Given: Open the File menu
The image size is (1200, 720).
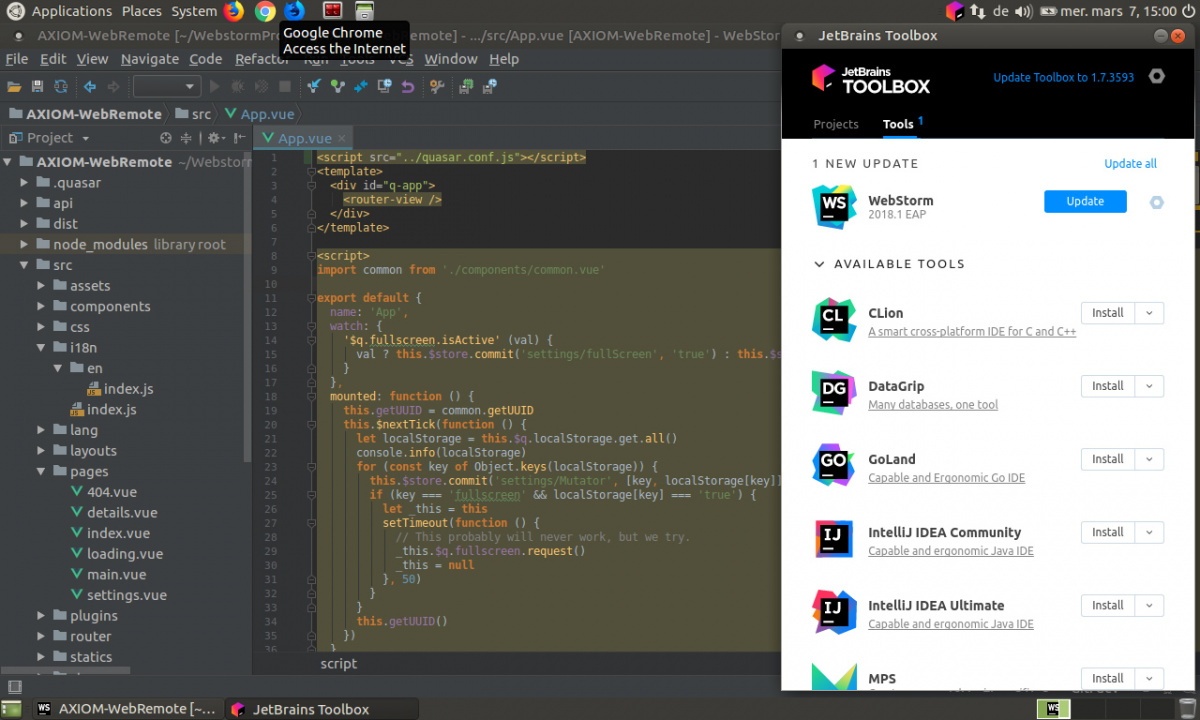Looking at the screenshot, I should (x=17, y=59).
